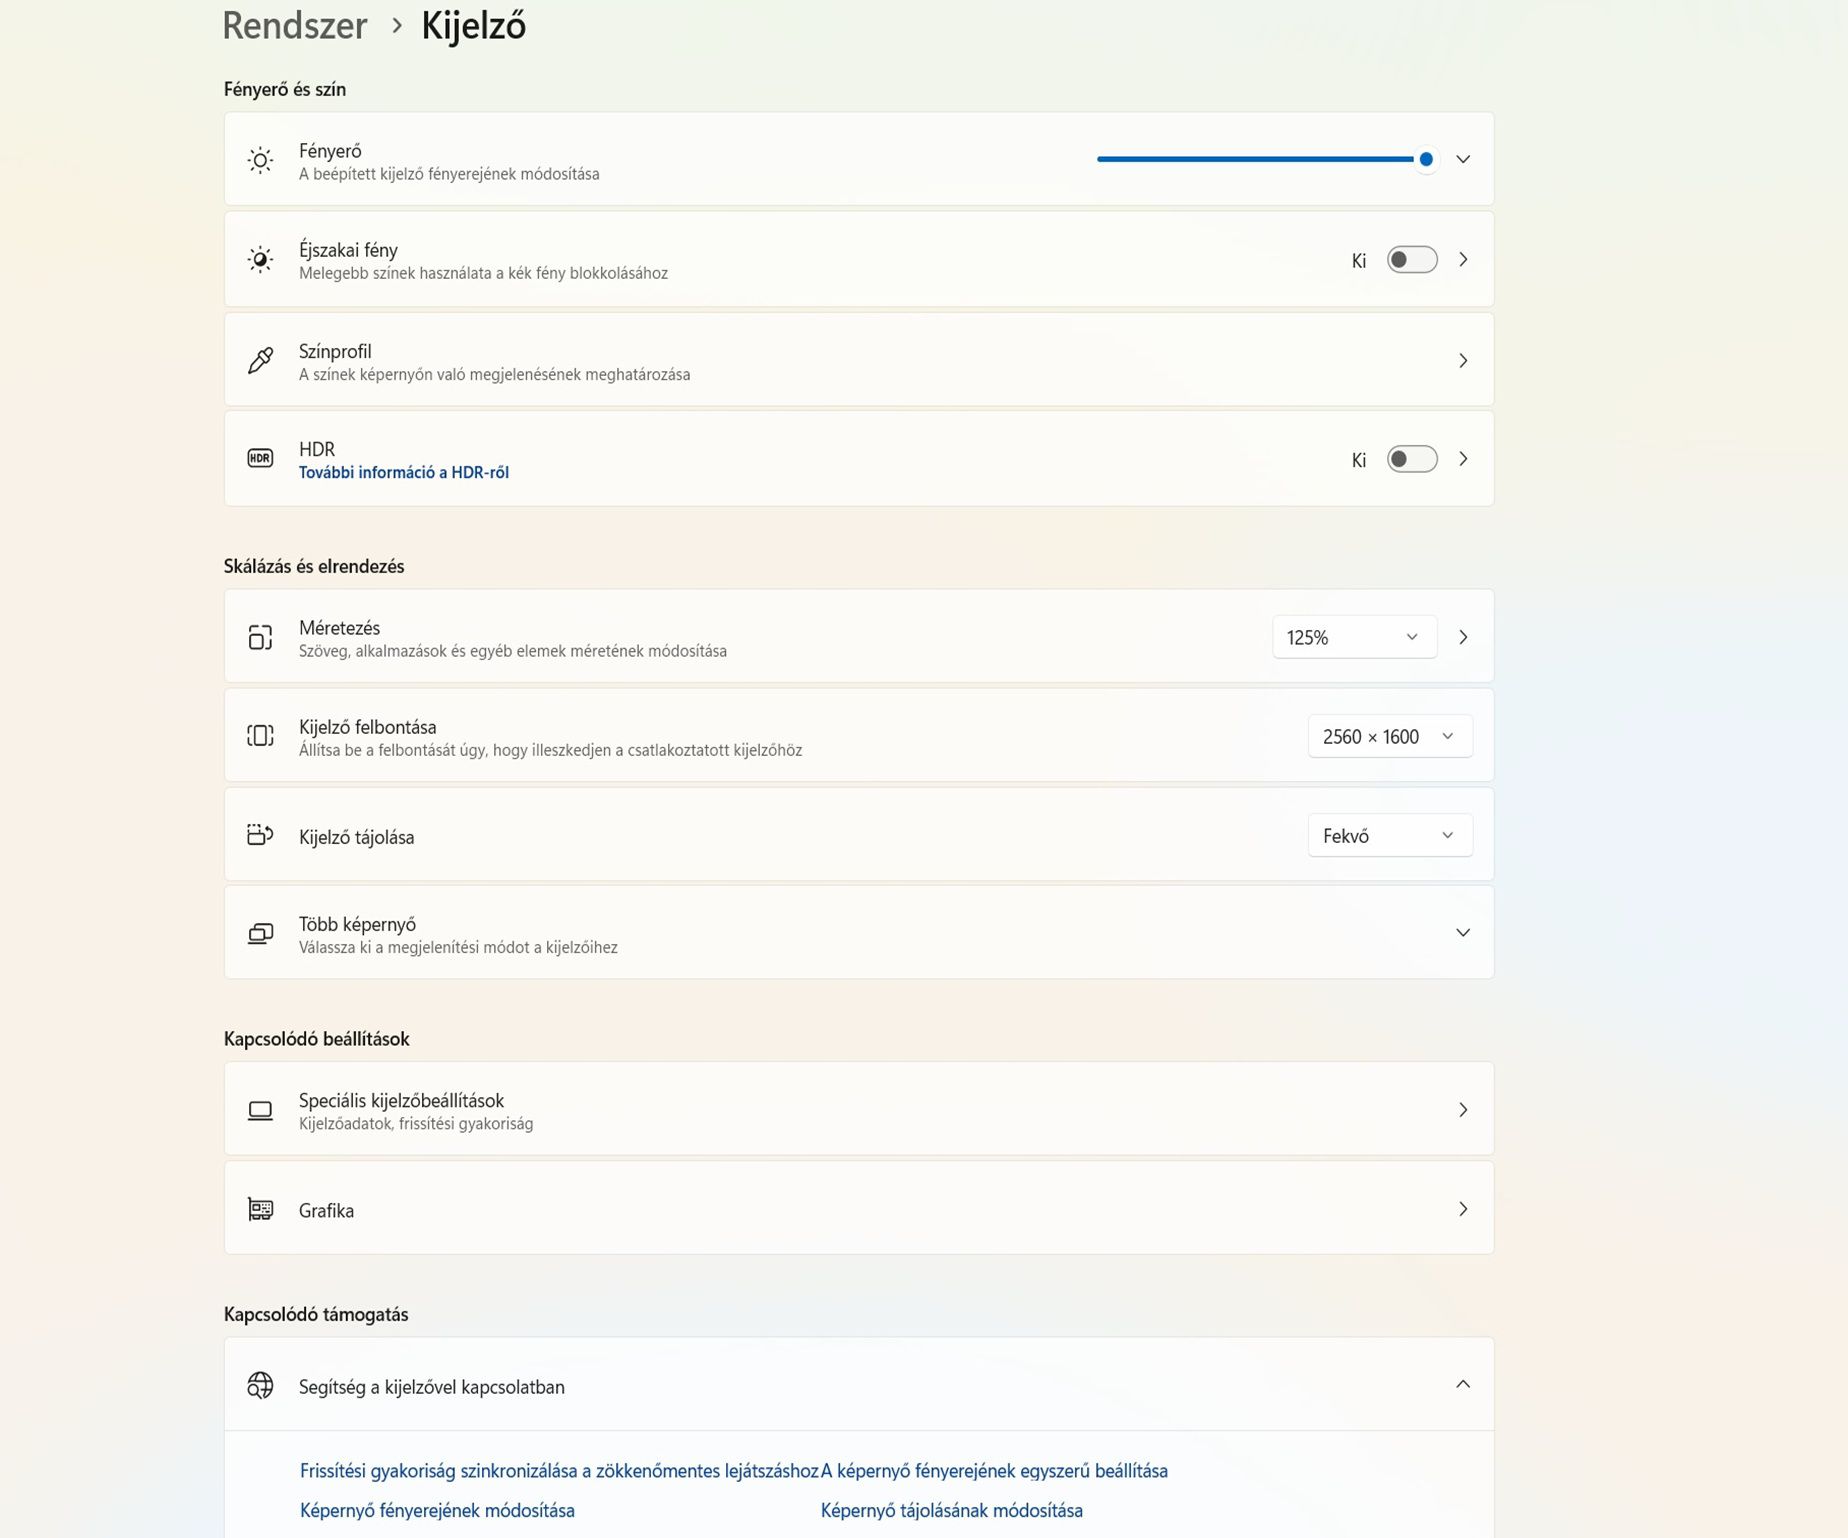Click the HDR badge icon
The height and width of the screenshot is (1538, 1848).
[260, 458]
